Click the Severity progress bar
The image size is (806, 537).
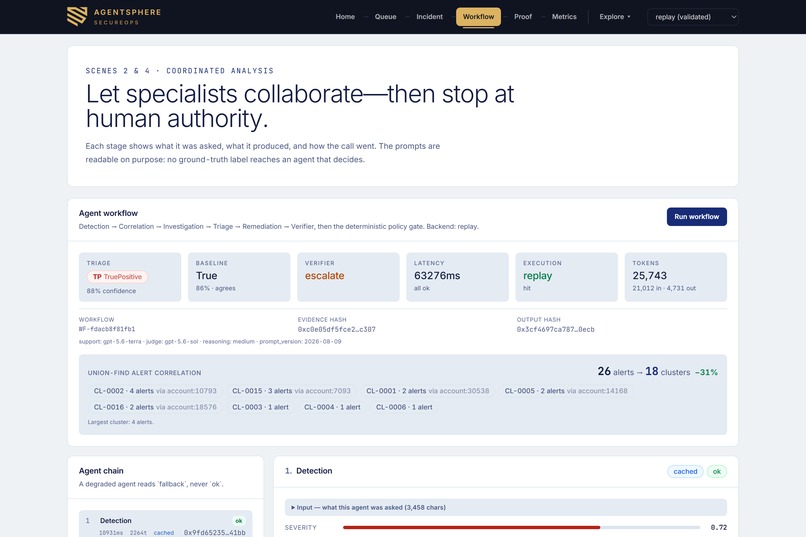[521, 527]
